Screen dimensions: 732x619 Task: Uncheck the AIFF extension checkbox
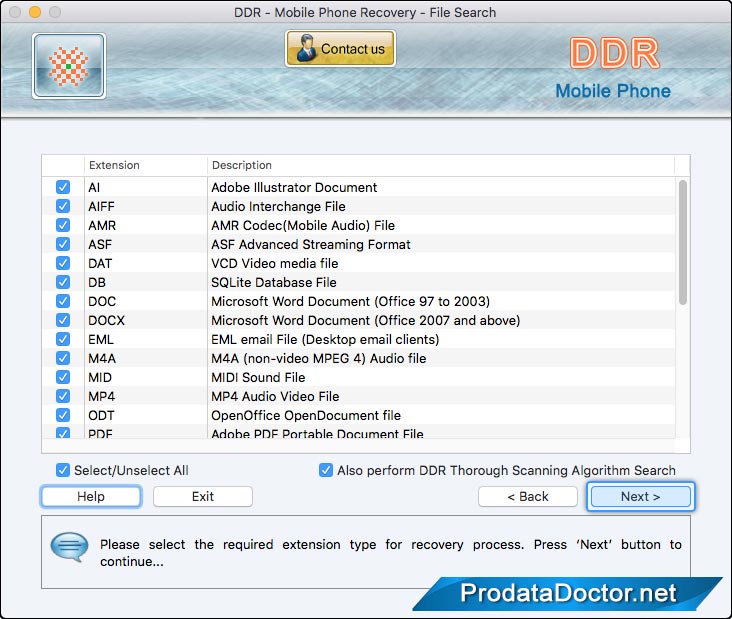point(63,206)
